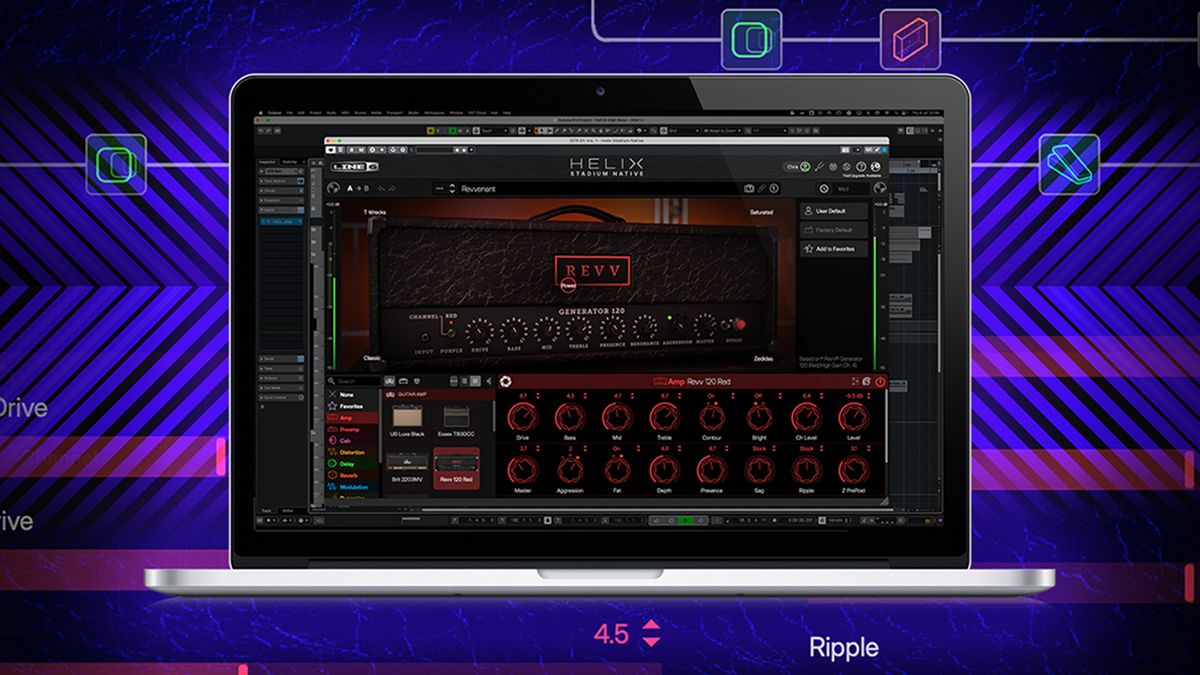Click the undo arrow in Helix preset bar
Image resolution: width=1200 pixels, height=675 pixels.
click(382, 188)
